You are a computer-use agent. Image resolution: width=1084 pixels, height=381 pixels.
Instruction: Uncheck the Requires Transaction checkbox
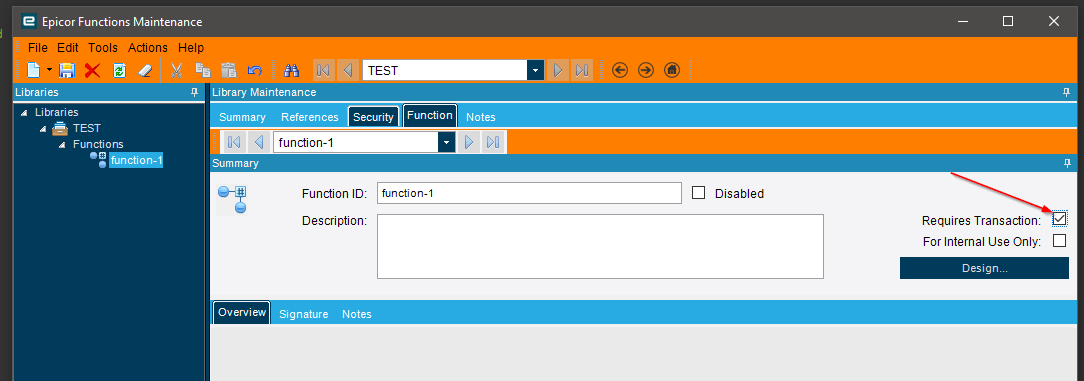pyautogui.click(x=1059, y=219)
